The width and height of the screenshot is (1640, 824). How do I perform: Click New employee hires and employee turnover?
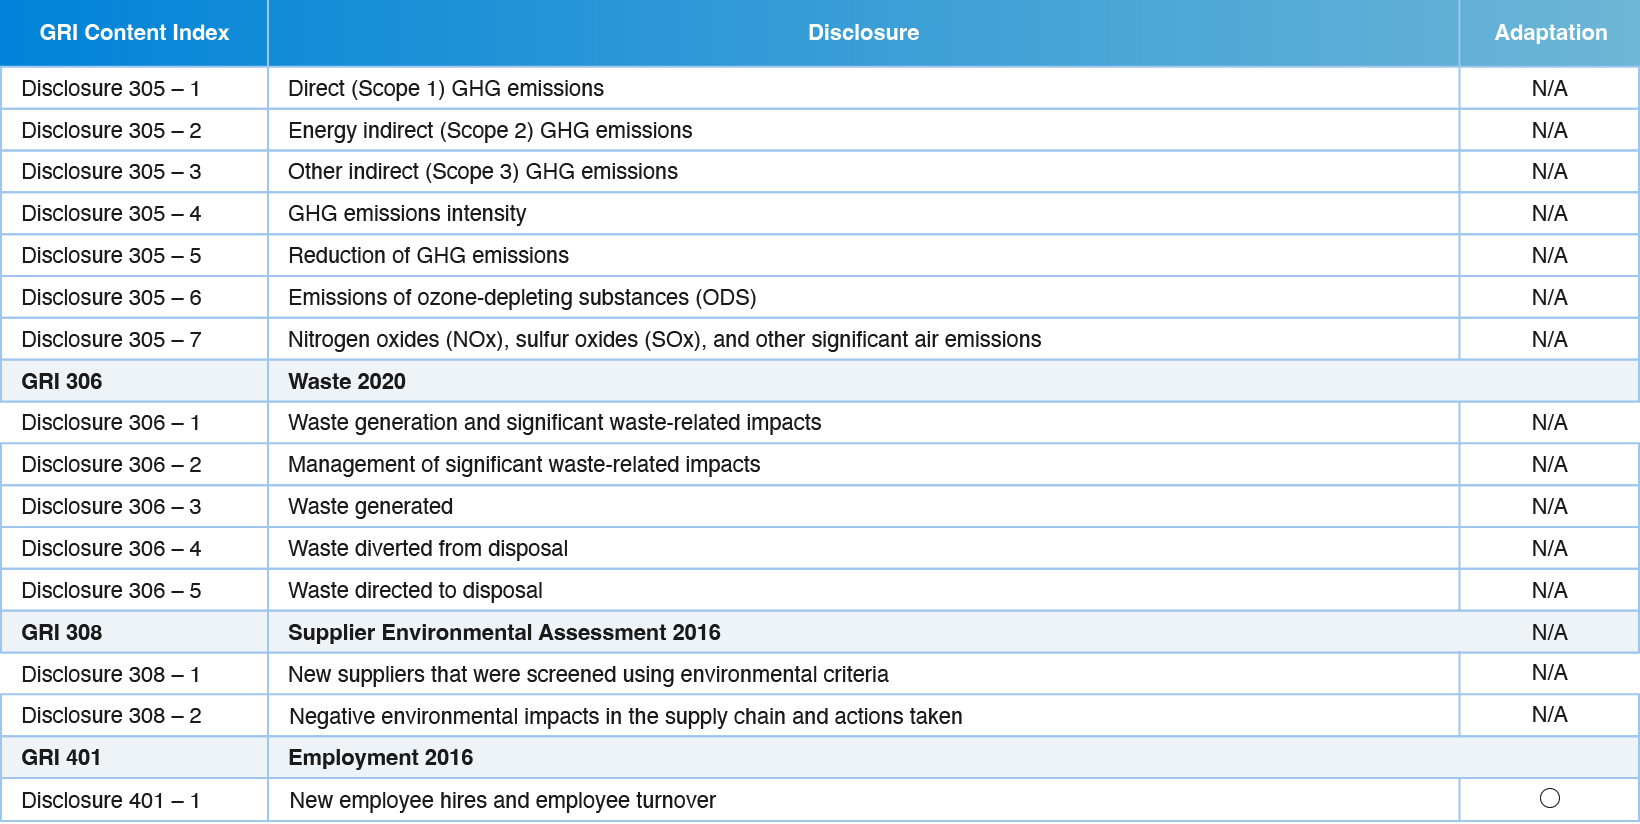click(x=502, y=801)
